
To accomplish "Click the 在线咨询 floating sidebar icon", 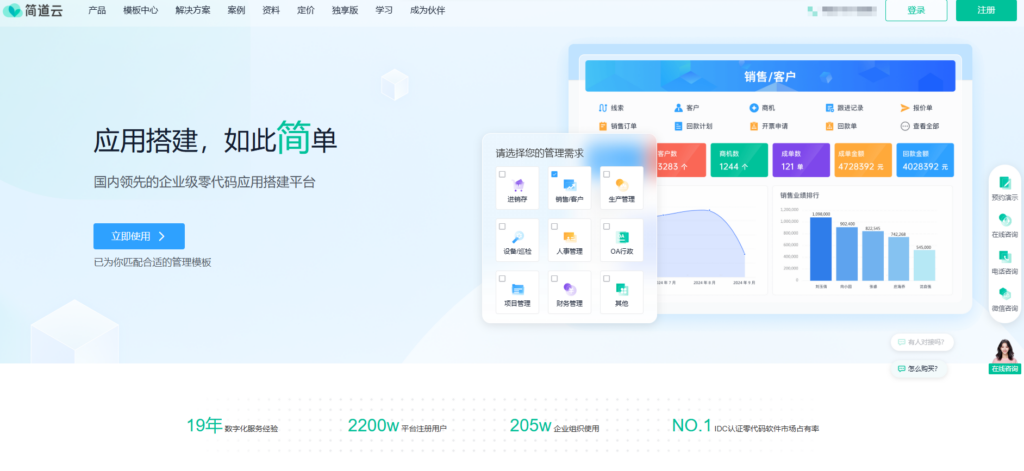I will point(1004,220).
